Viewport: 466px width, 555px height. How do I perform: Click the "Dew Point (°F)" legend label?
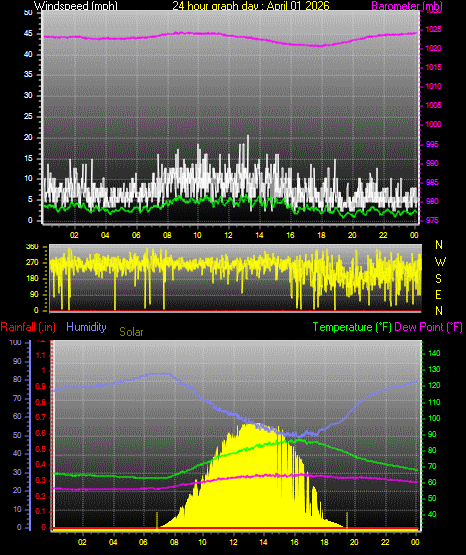click(428, 327)
